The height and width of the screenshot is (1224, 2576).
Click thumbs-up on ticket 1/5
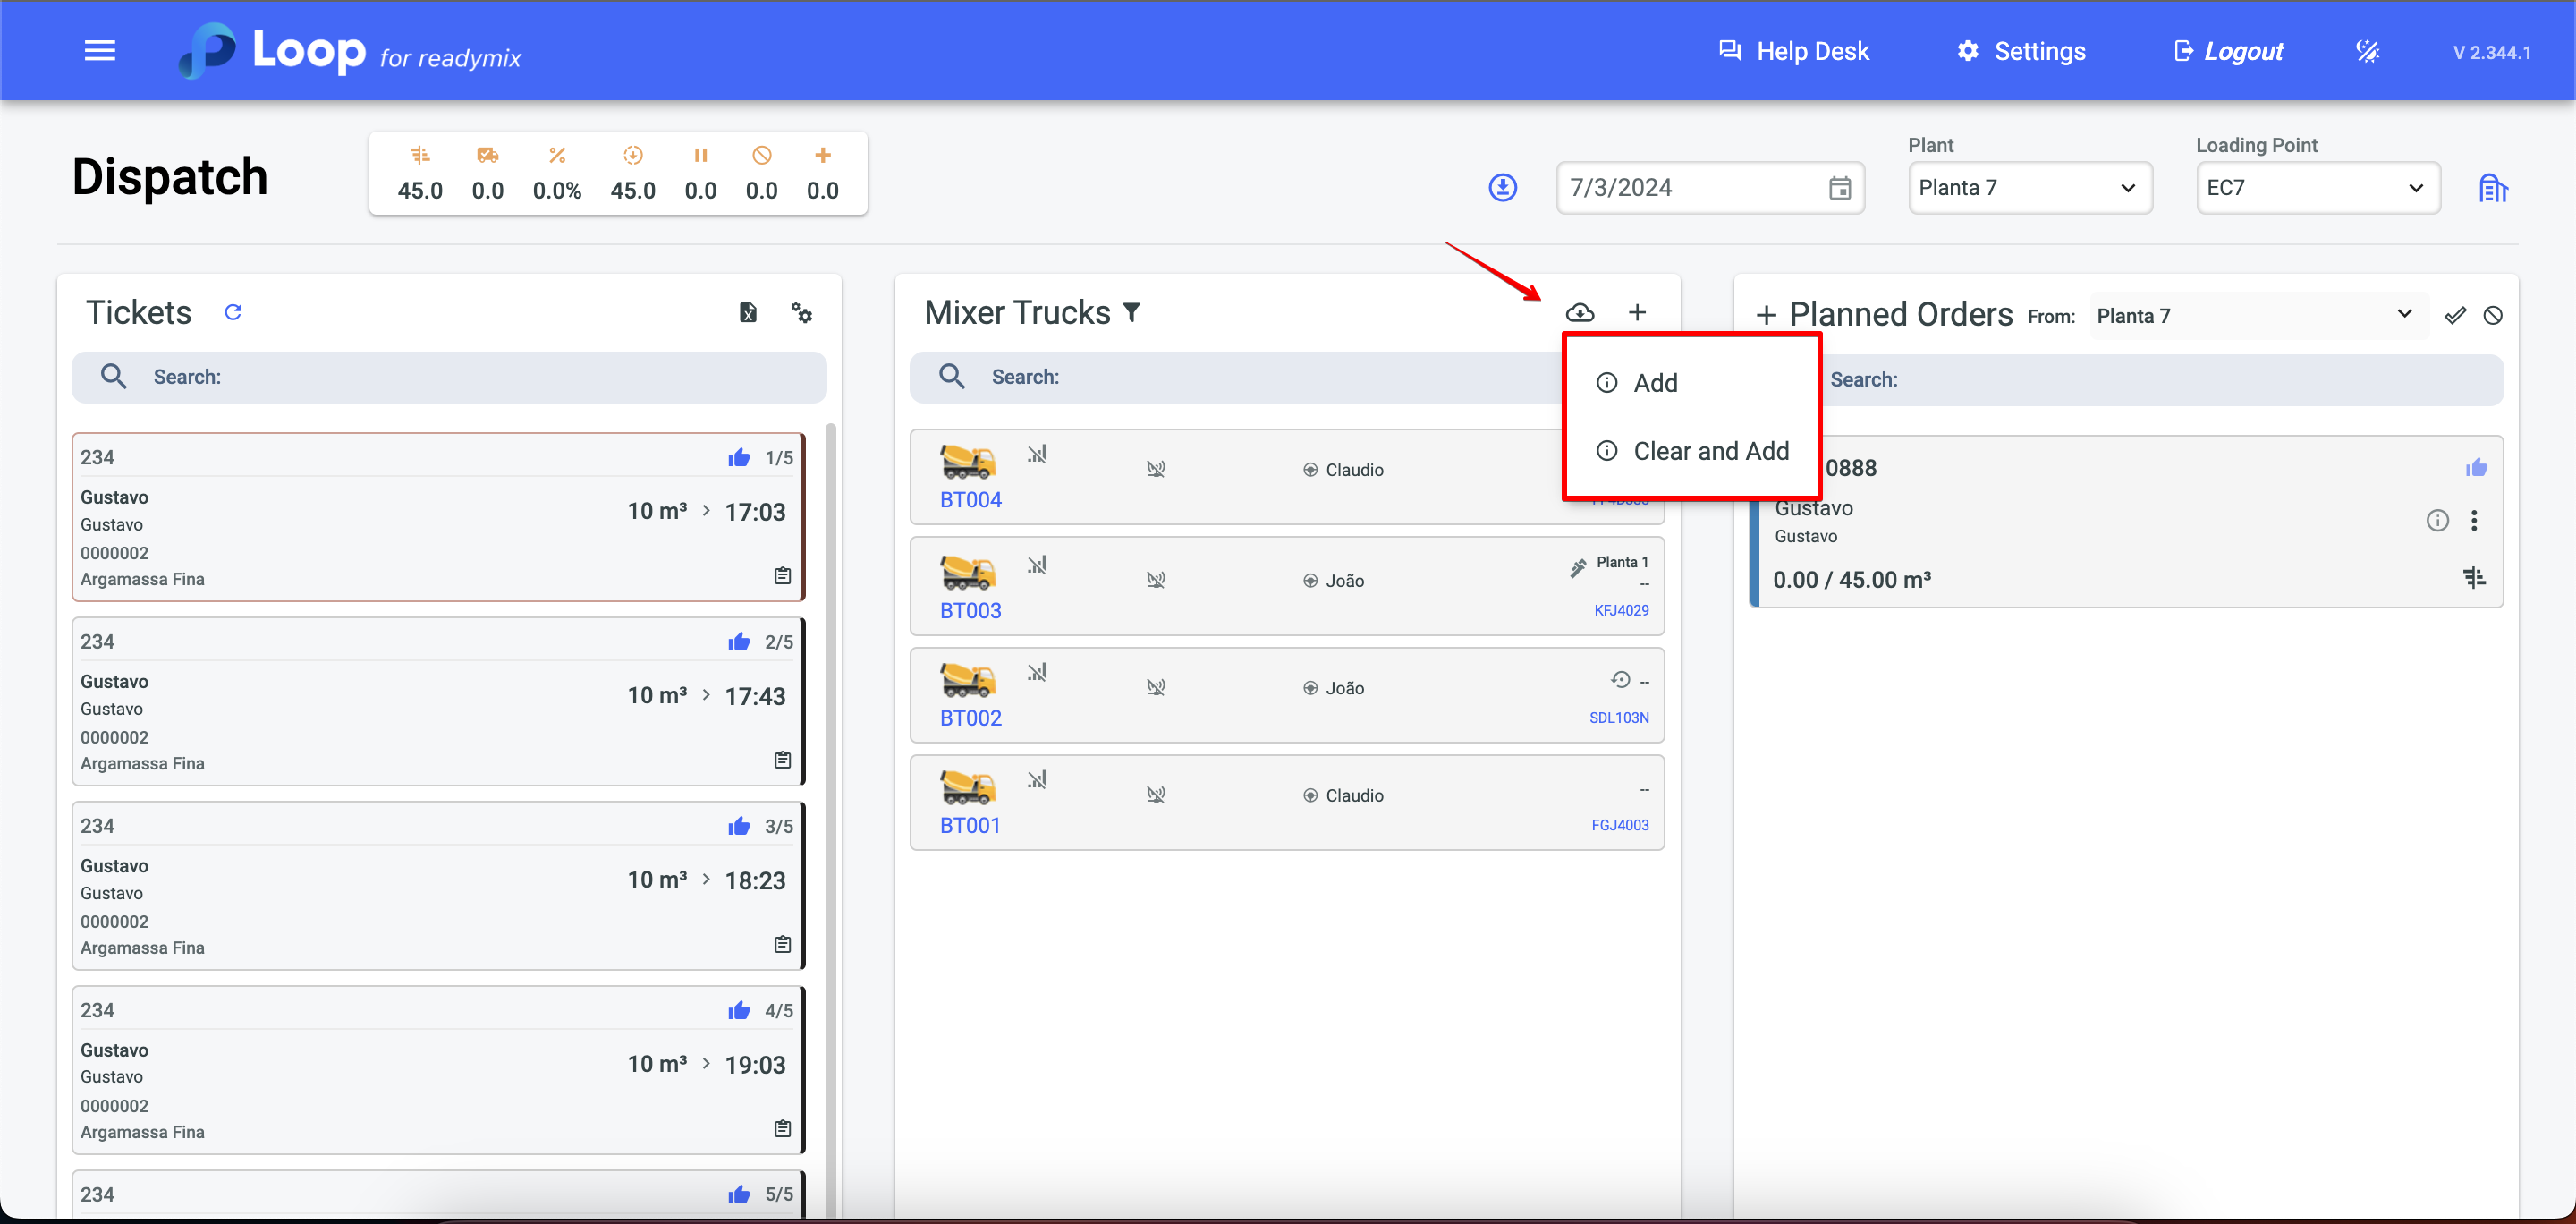click(x=739, y=458)
